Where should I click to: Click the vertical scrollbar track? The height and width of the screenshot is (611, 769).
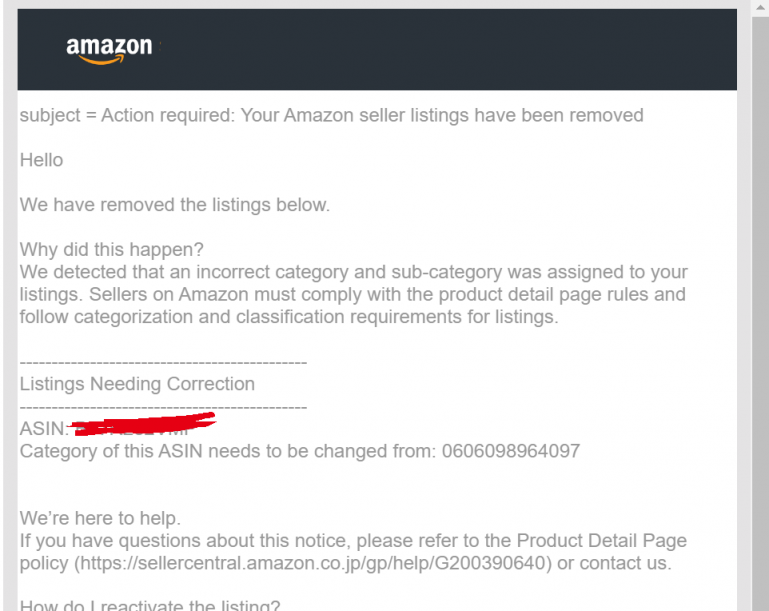760,314
